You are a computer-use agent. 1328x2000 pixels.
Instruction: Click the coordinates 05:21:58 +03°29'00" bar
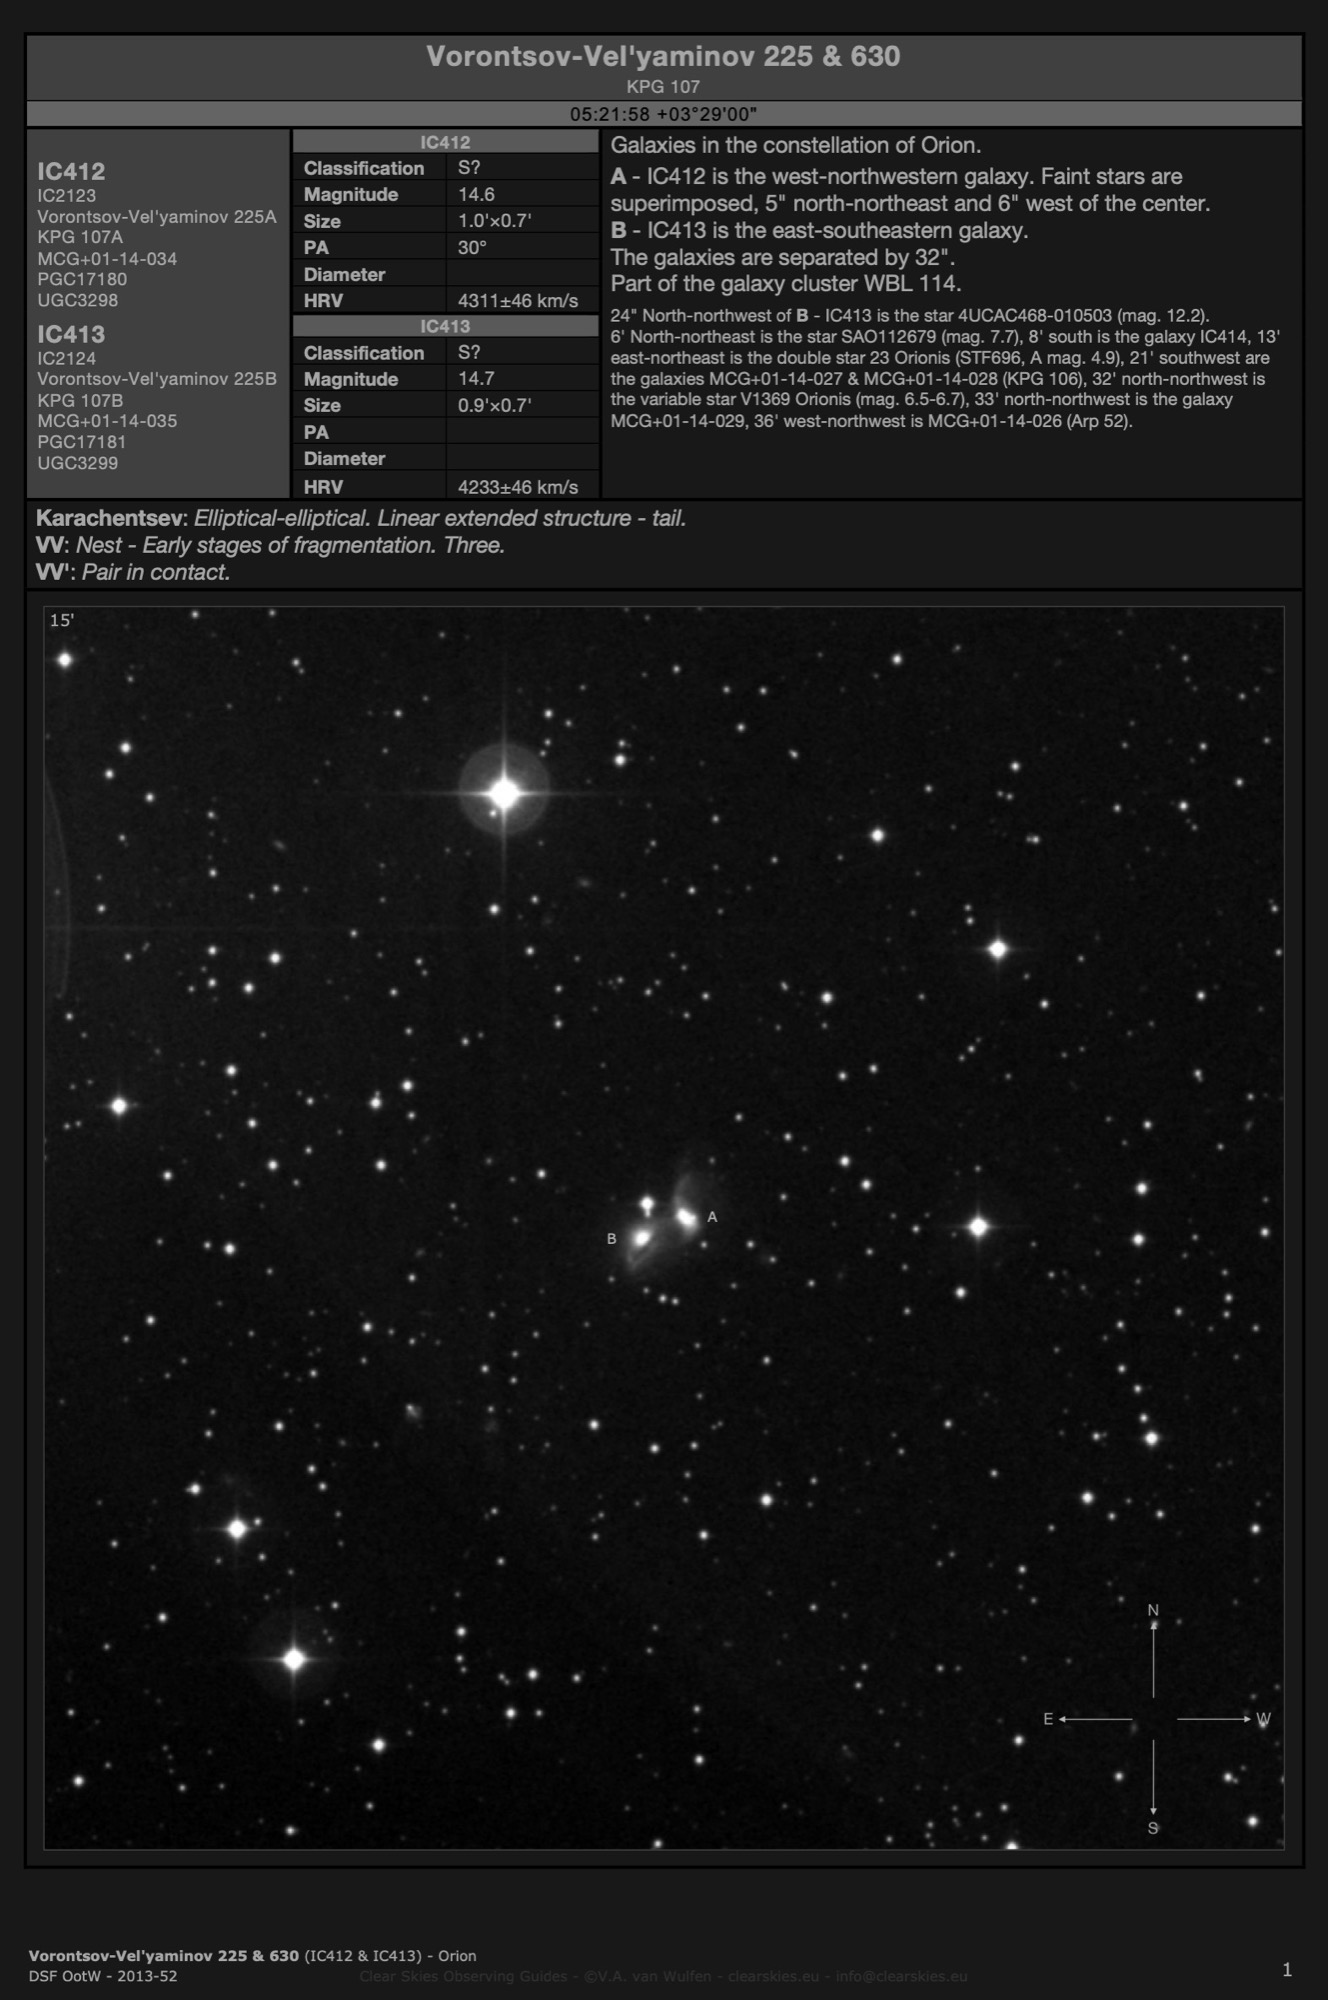coord(663,114)
